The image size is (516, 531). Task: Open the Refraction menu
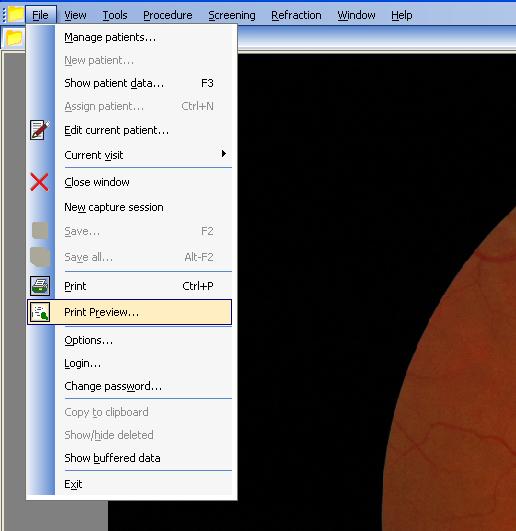[x=296, y=15]
